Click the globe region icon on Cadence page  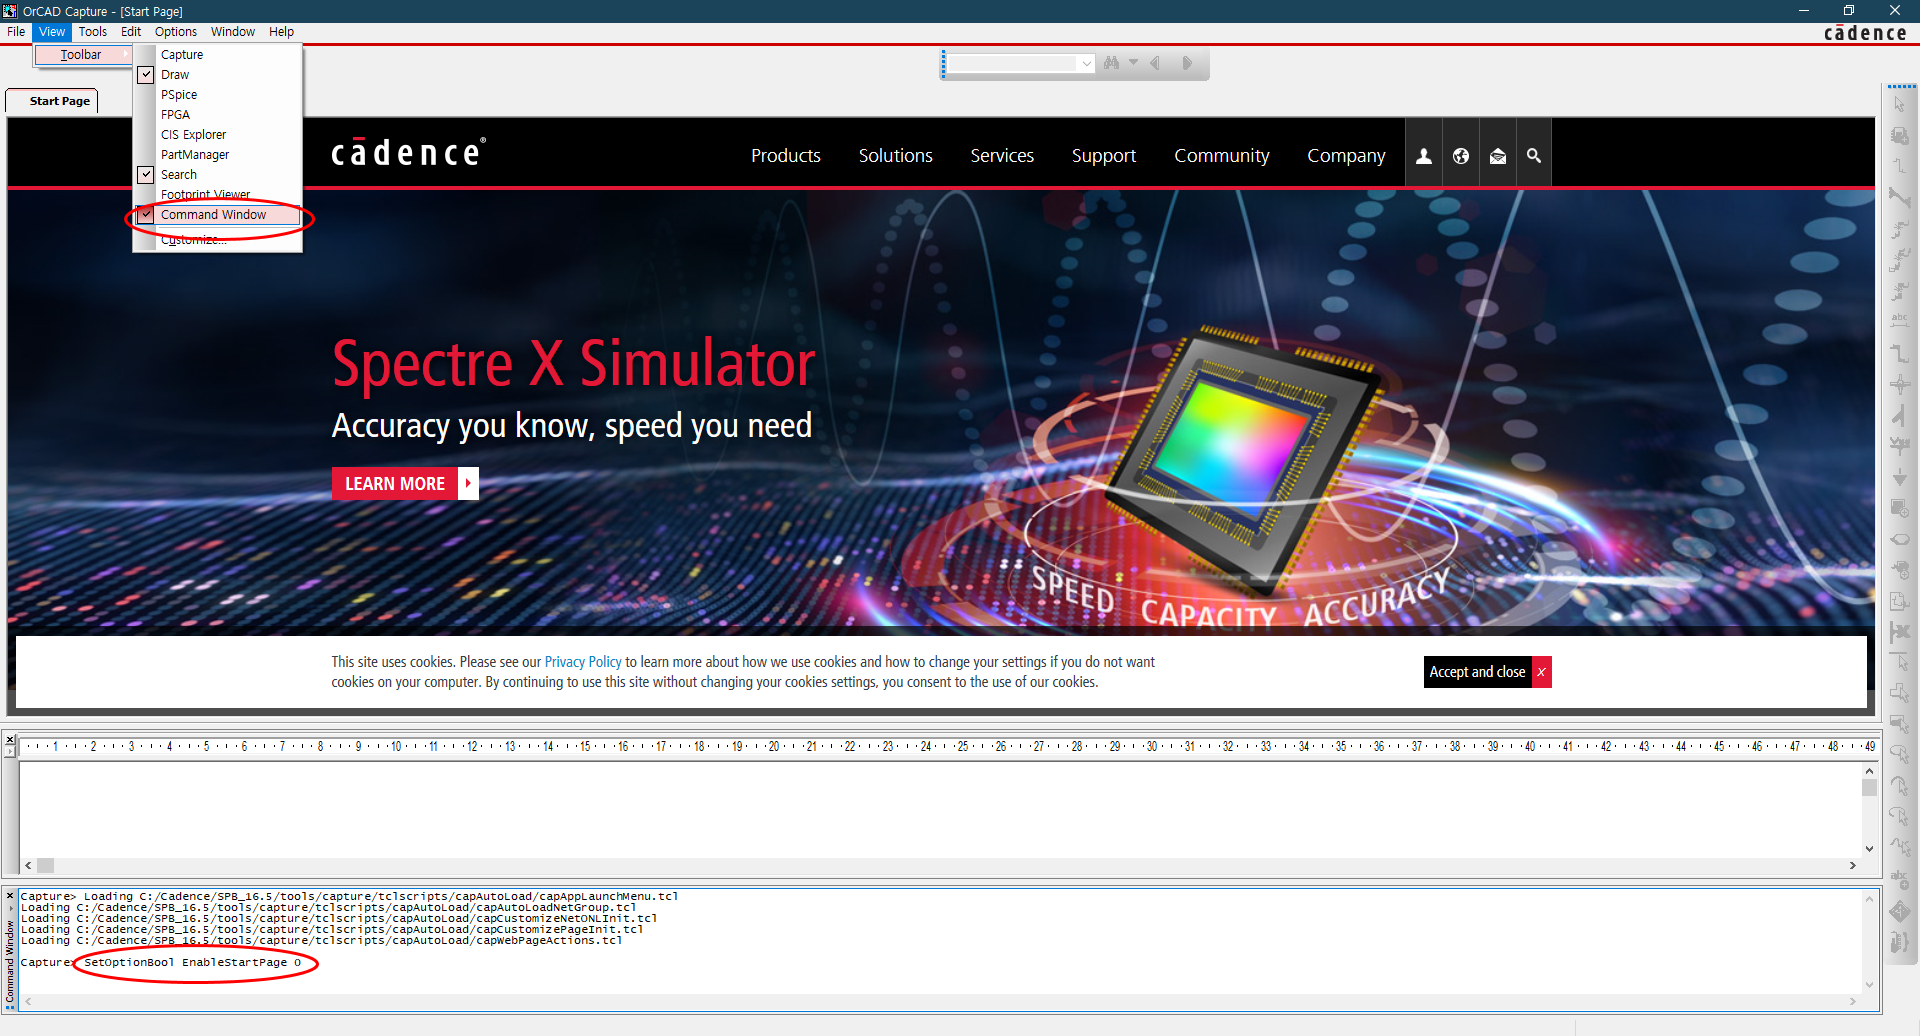tap(1461, 156)
